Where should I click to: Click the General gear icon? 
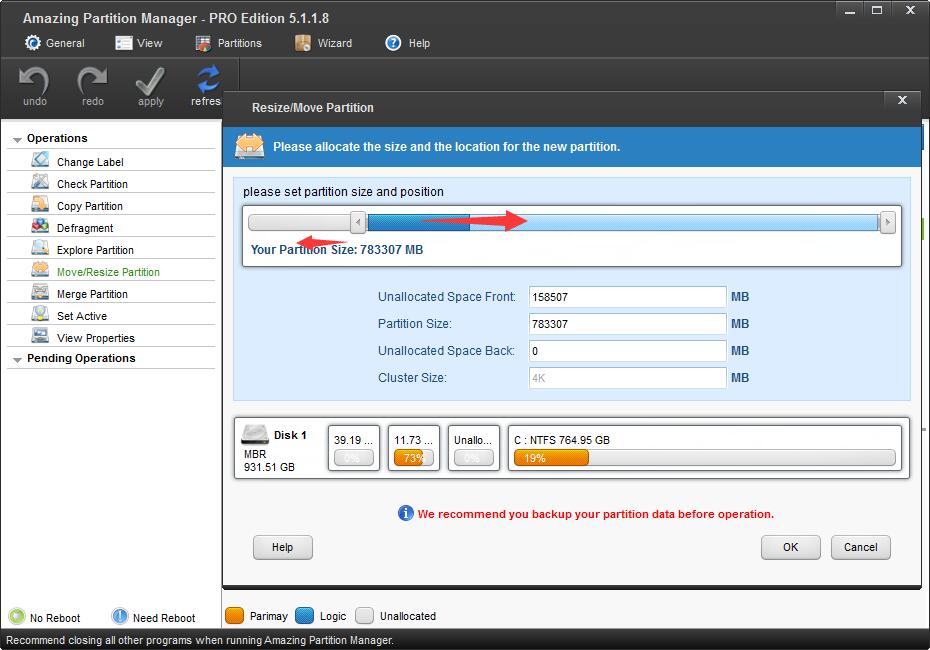[33, 43]
